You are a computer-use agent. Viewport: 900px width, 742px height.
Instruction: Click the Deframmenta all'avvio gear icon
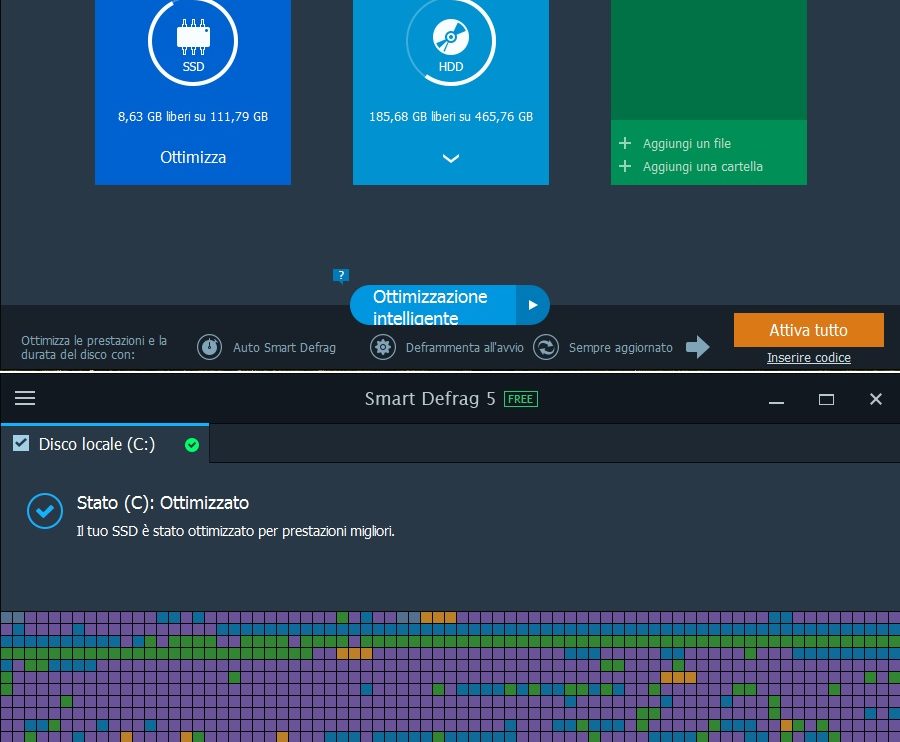click(x=382, y=347)
